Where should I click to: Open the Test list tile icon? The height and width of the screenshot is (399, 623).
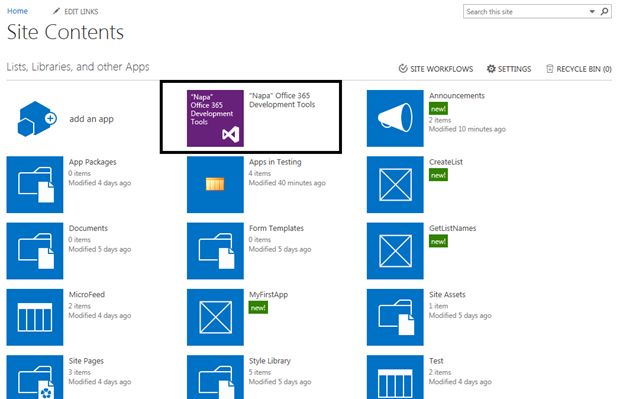pos(395,377)
